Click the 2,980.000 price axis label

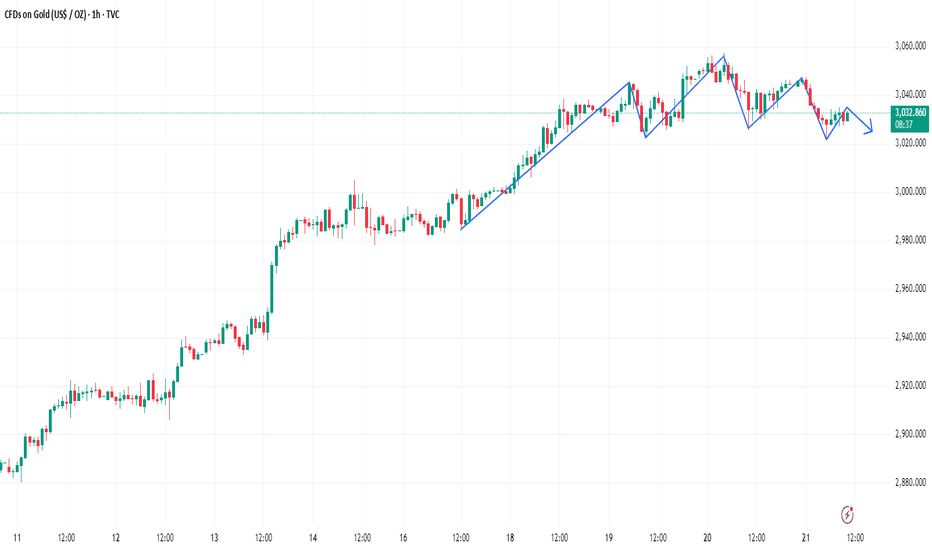911,240
